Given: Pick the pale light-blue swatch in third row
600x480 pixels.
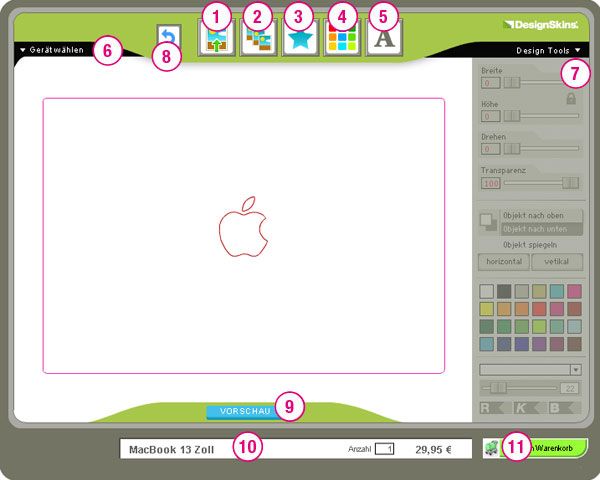Looking at the screenshot, I should (x=574, y=327).
